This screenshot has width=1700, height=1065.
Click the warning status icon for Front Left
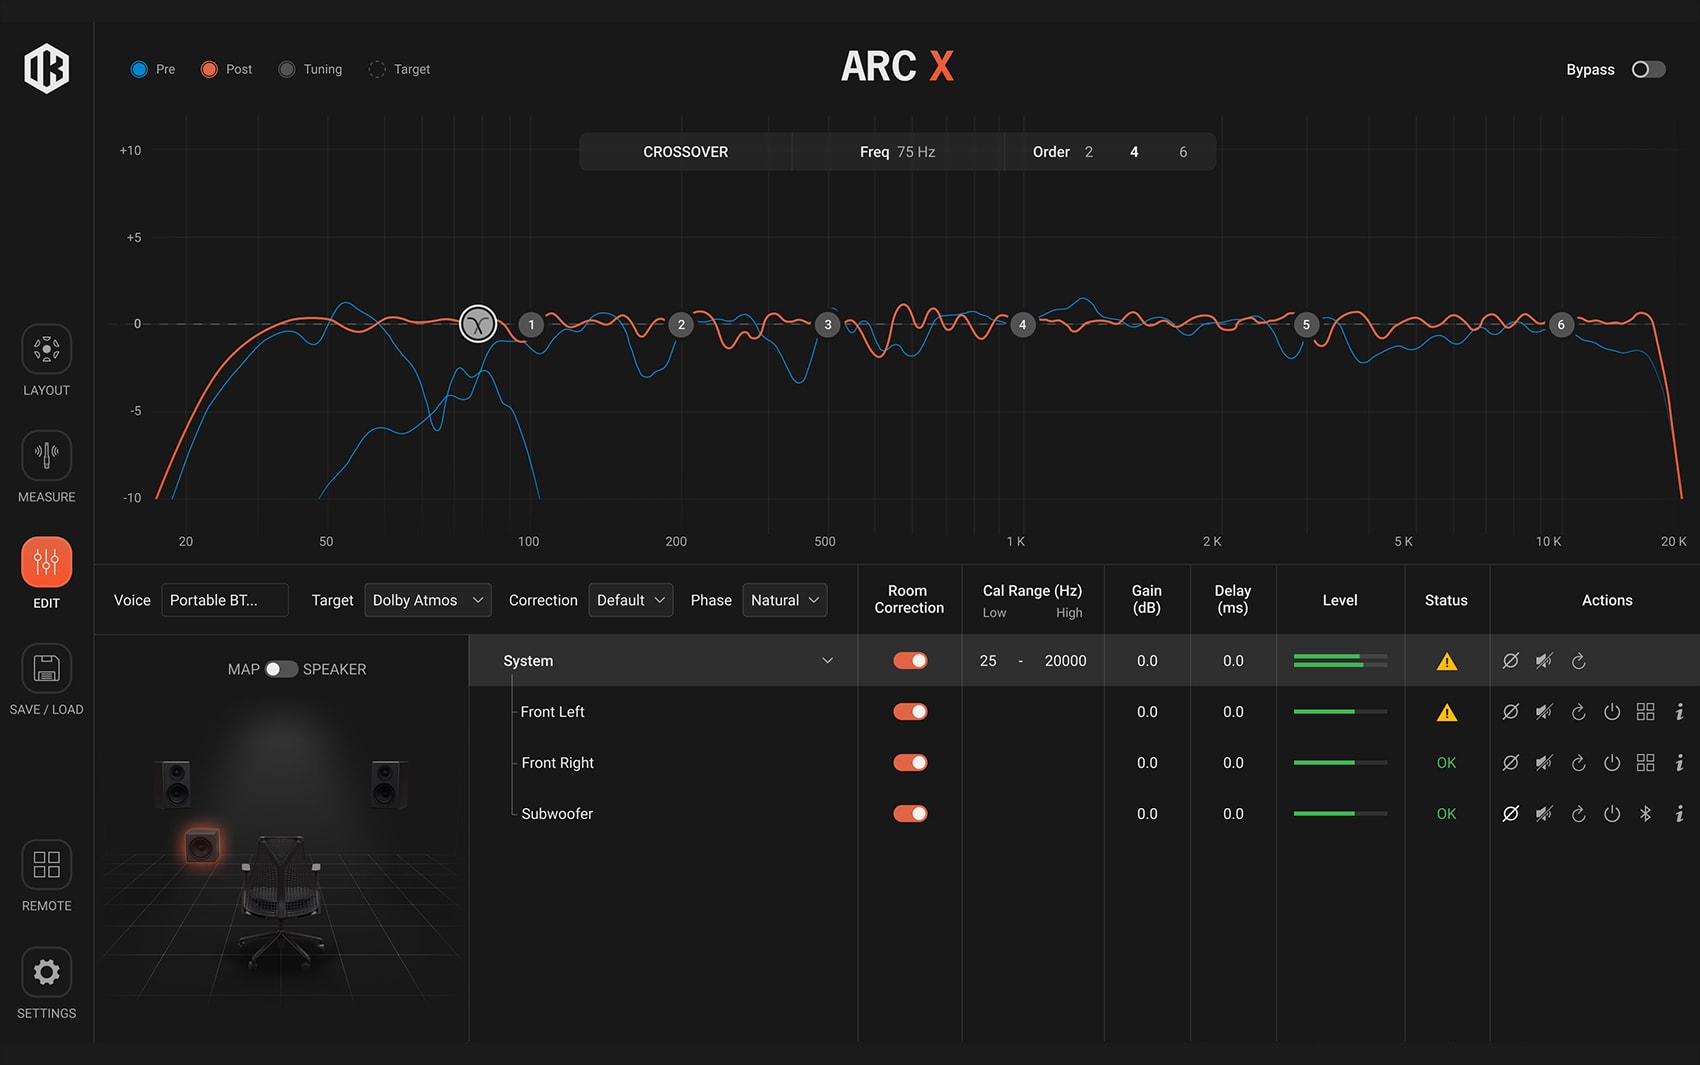tap(1446, 711)
